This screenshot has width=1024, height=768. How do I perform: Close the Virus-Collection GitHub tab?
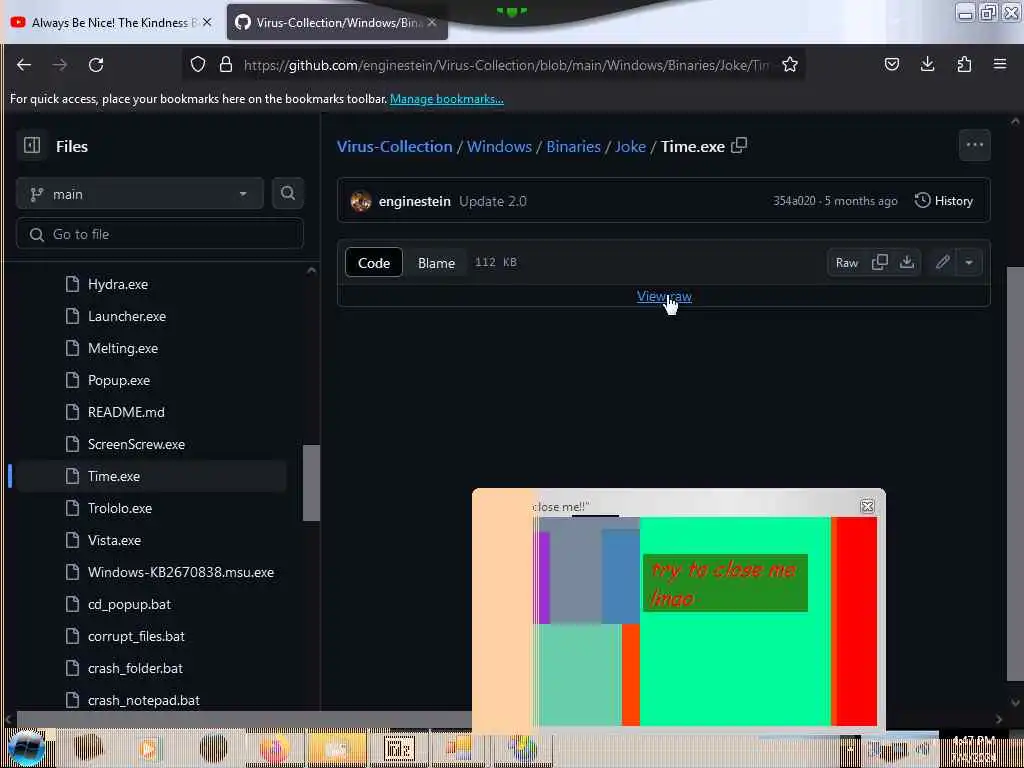coord(432,23)
